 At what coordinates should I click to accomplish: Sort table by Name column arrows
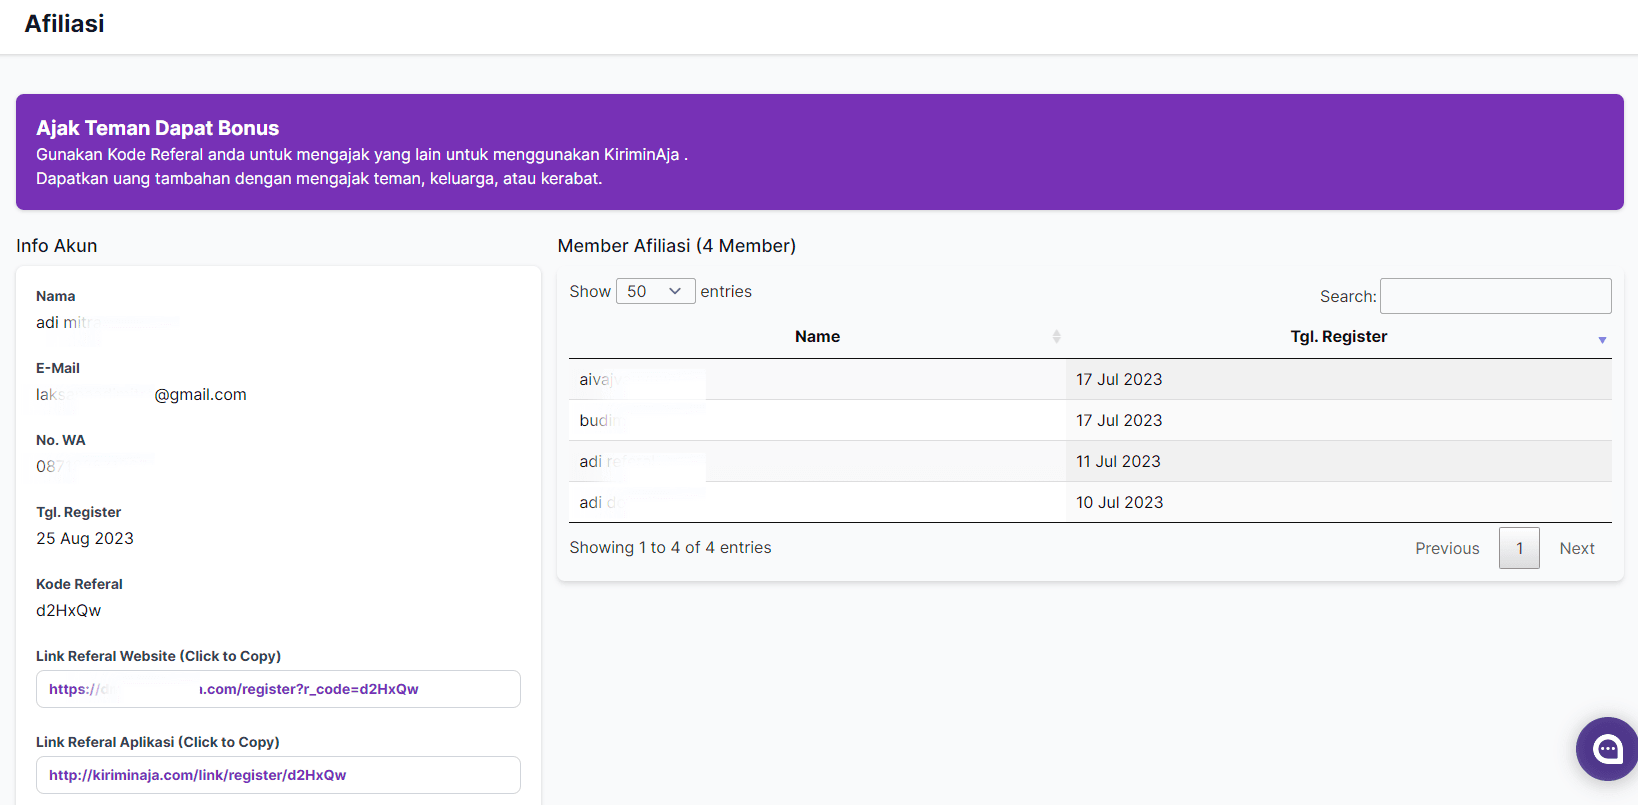click(x=1056, y=337)
